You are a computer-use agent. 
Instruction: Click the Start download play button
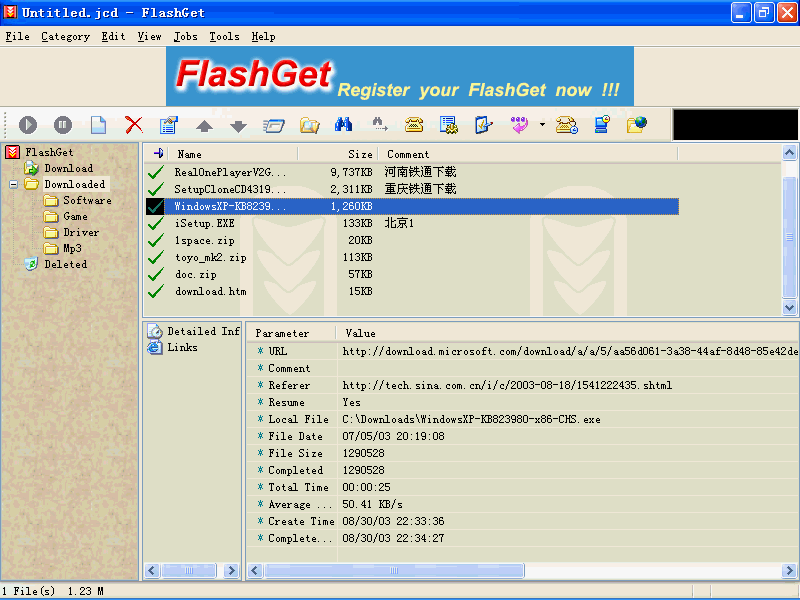28,125
